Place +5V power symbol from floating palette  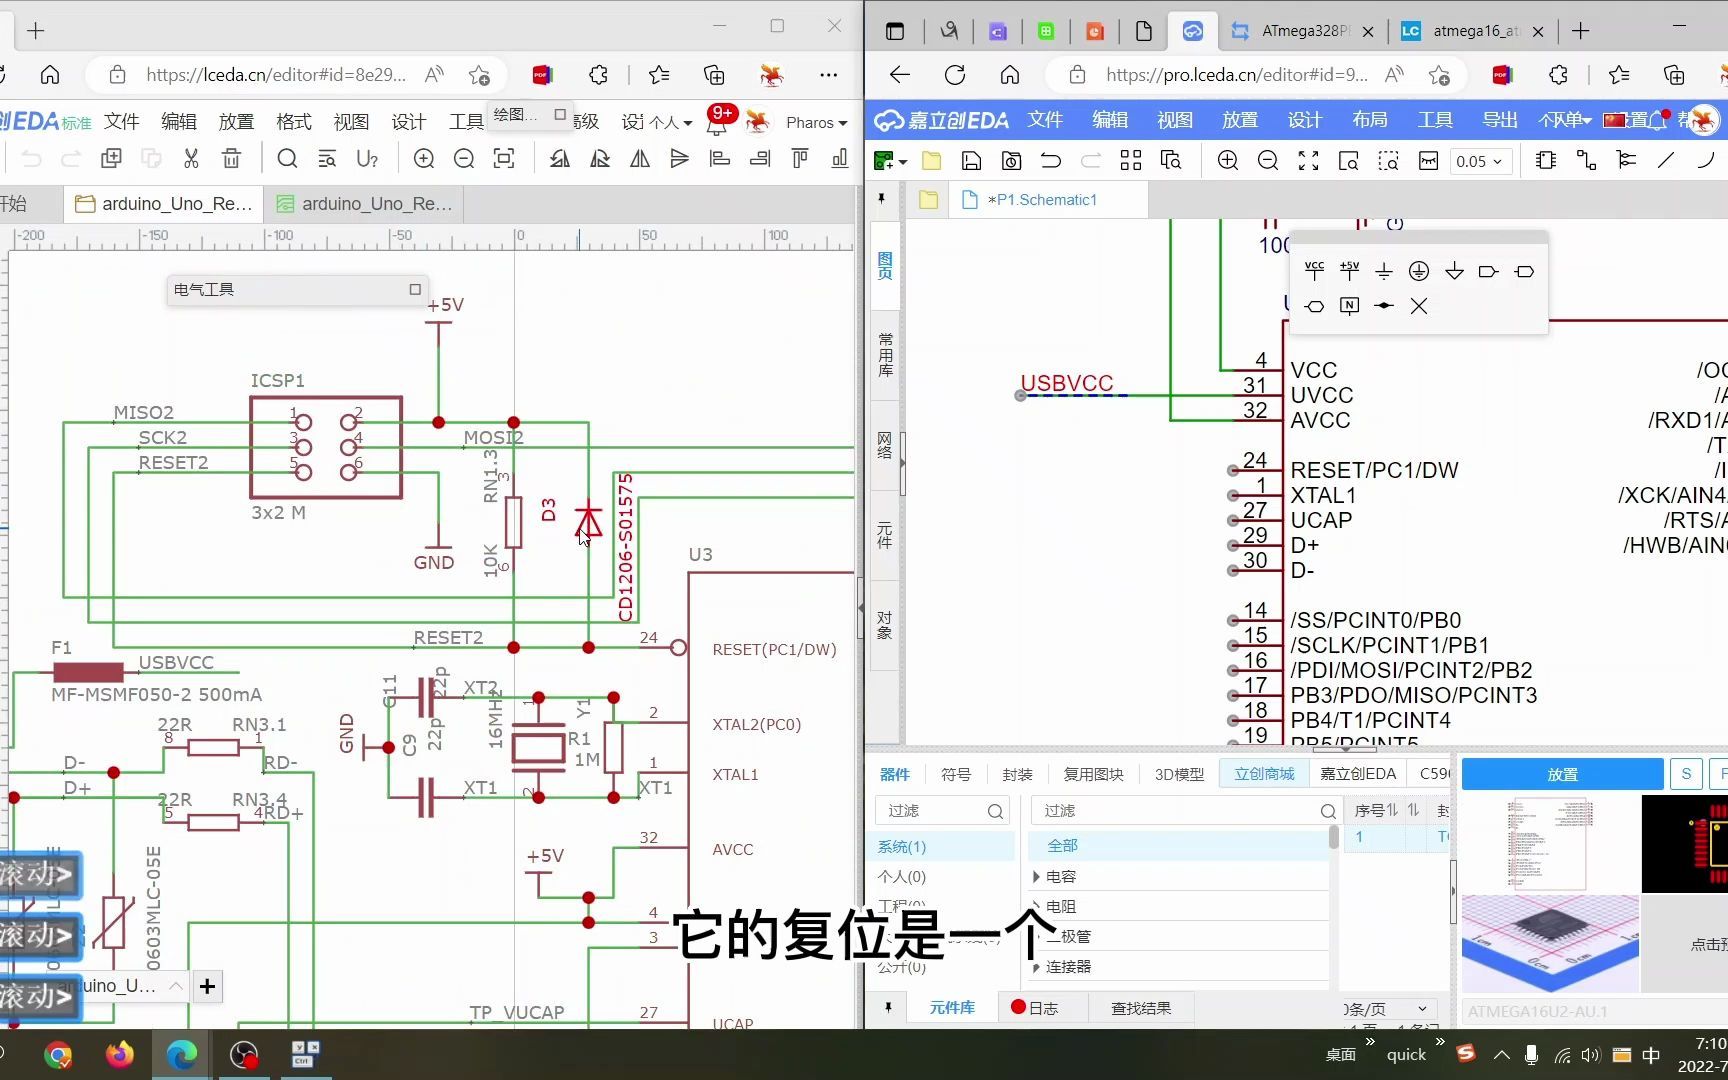(x=1349, y=270)
